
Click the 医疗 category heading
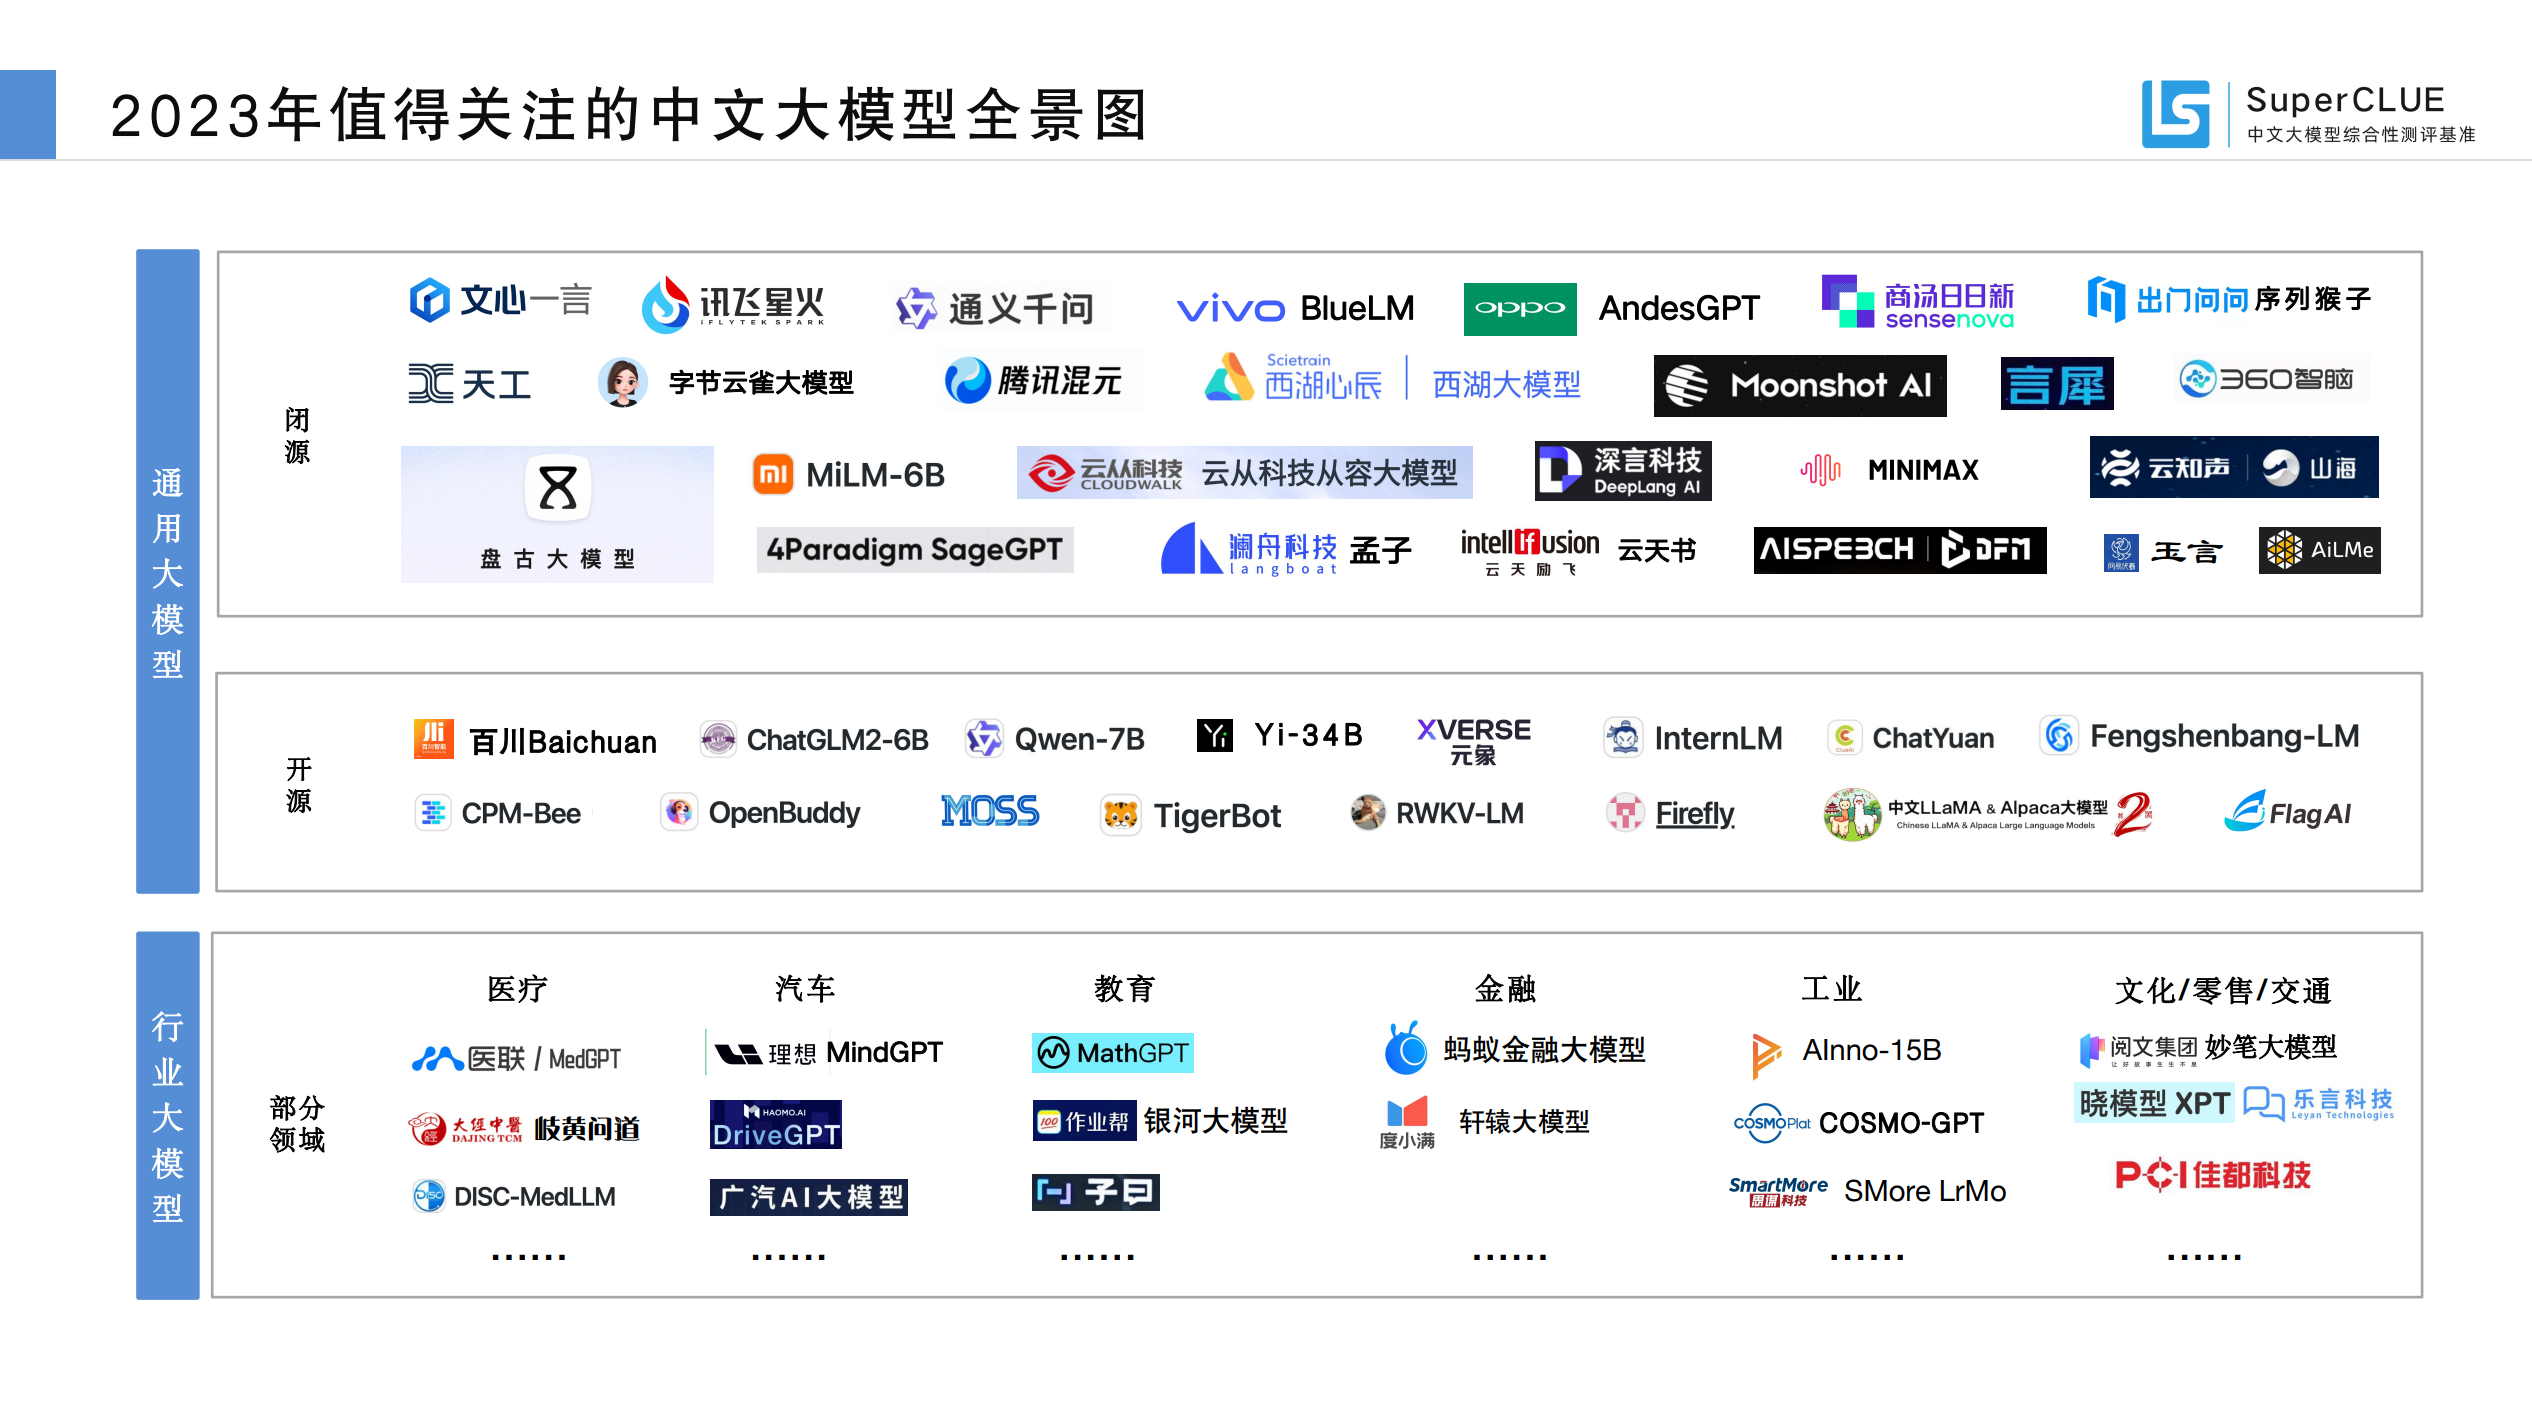tap(517, 989)
